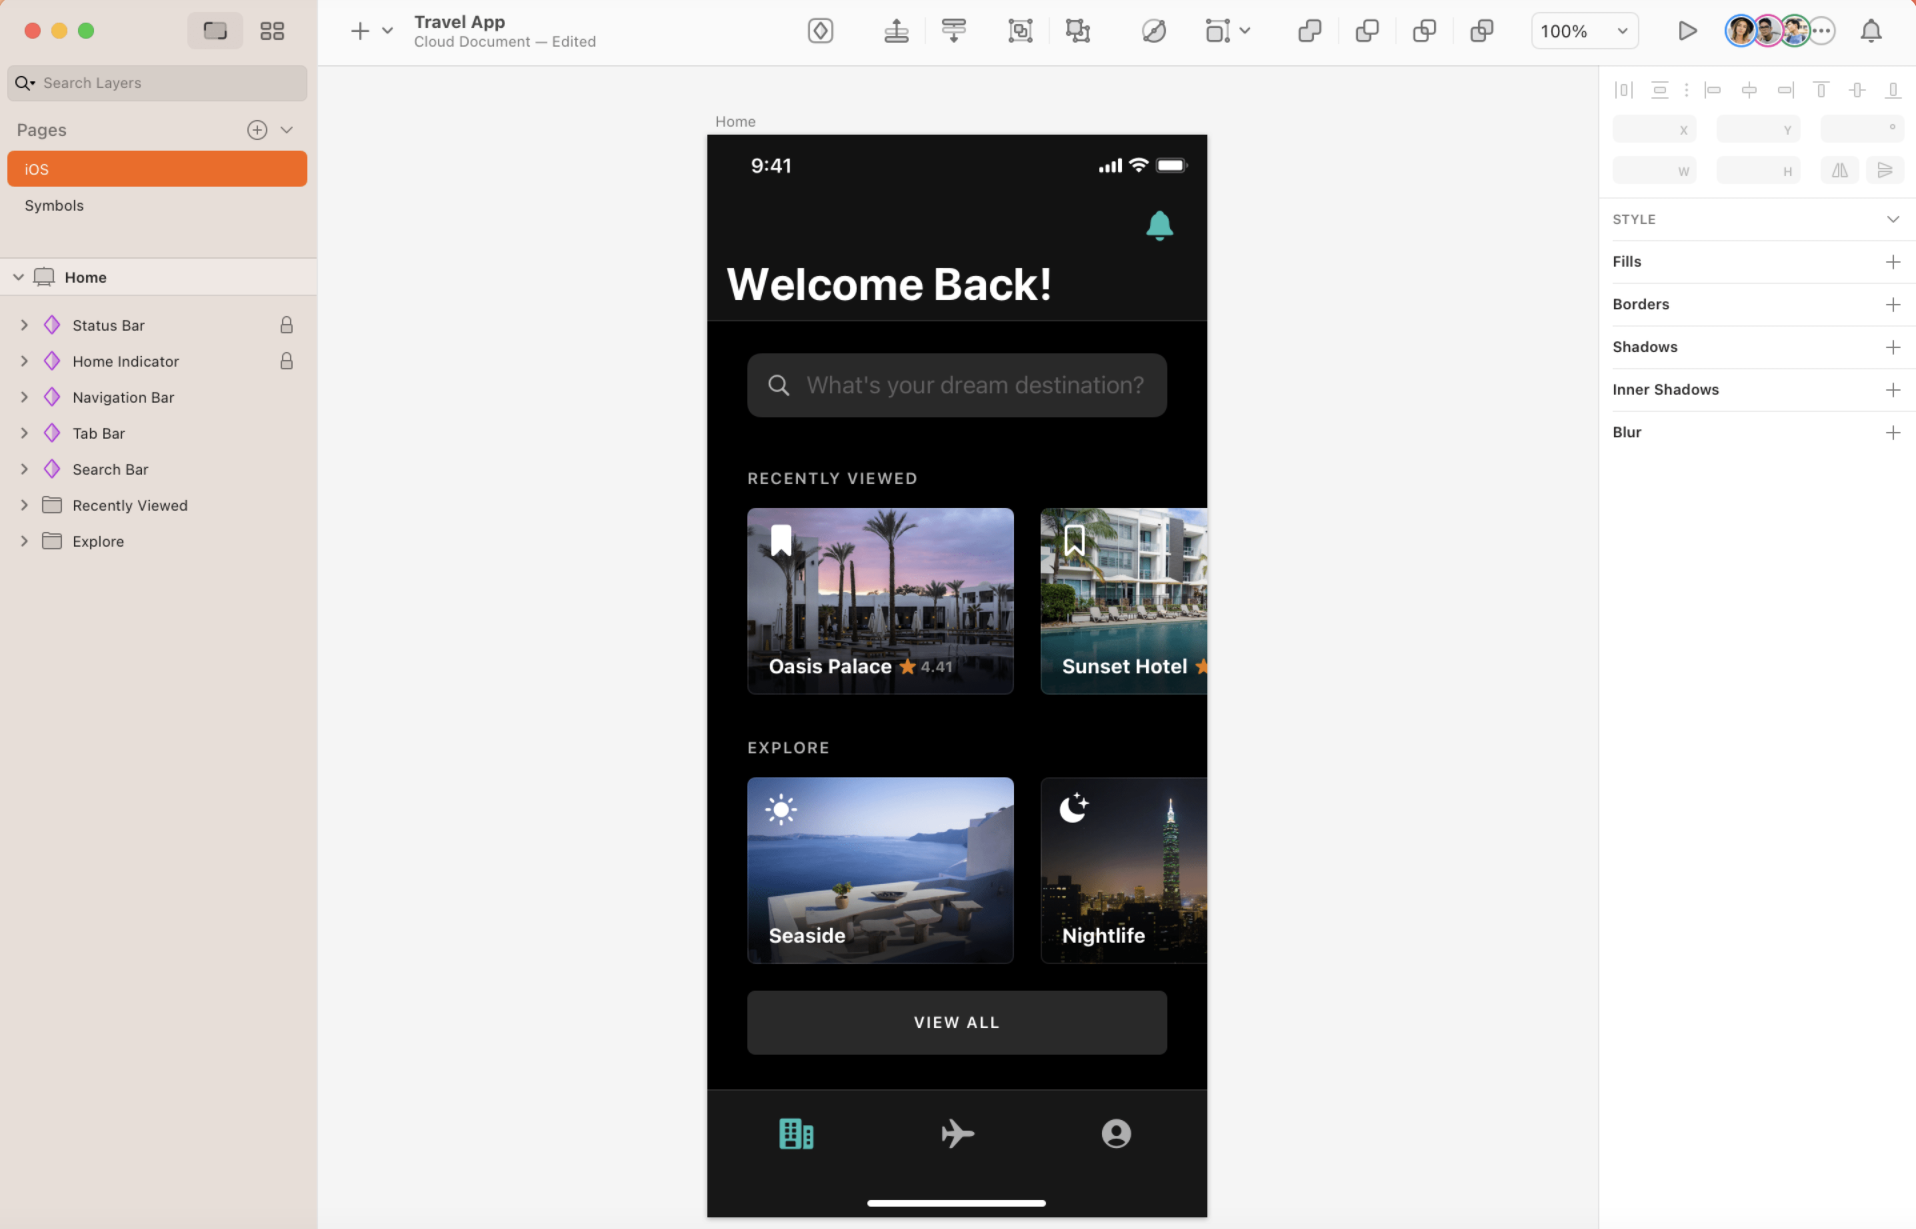Add a new fill in Fills section

(x=1892, y=262)
